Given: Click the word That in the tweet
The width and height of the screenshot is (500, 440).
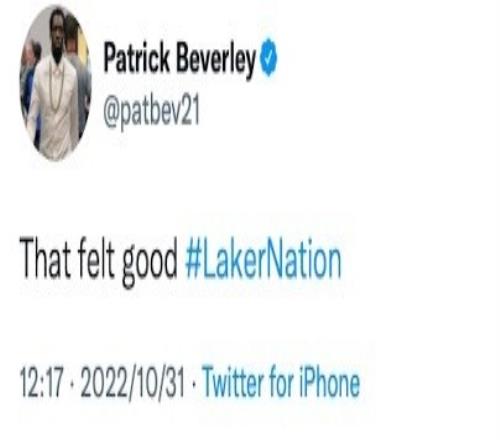Looking at the screenshot, I should click(45, 258).
